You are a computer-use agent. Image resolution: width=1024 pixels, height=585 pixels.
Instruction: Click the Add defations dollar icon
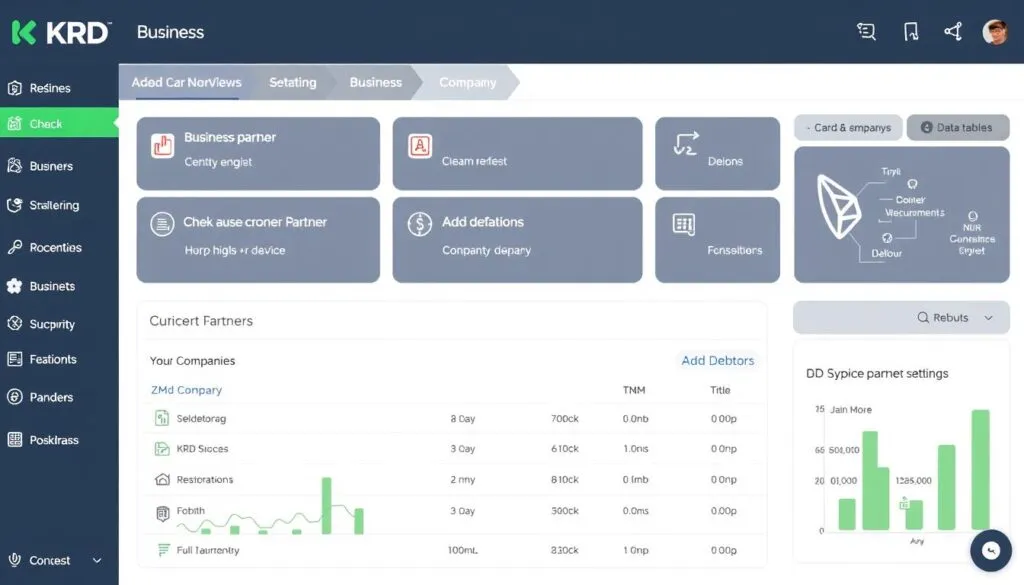(x=419, y=224)
